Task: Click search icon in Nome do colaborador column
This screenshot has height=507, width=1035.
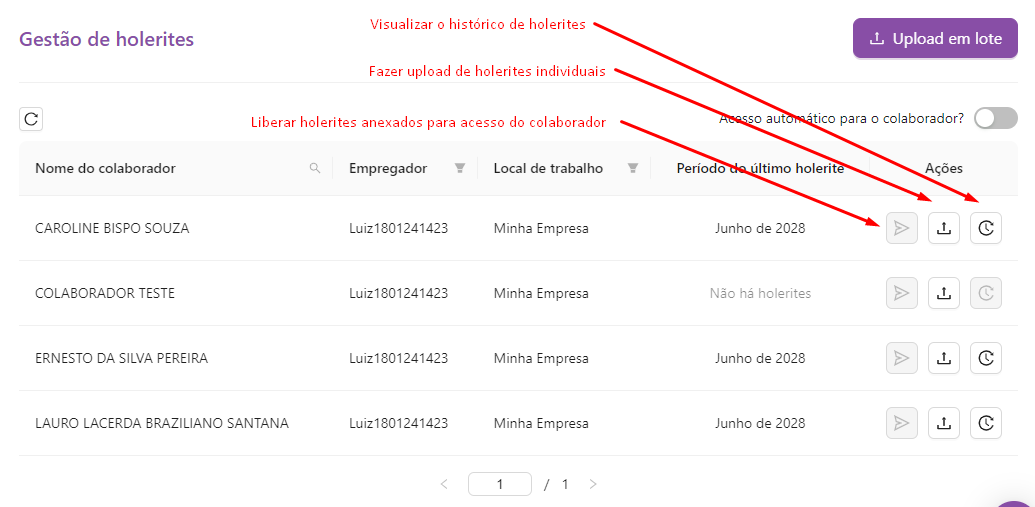Action: coord(315,168)
